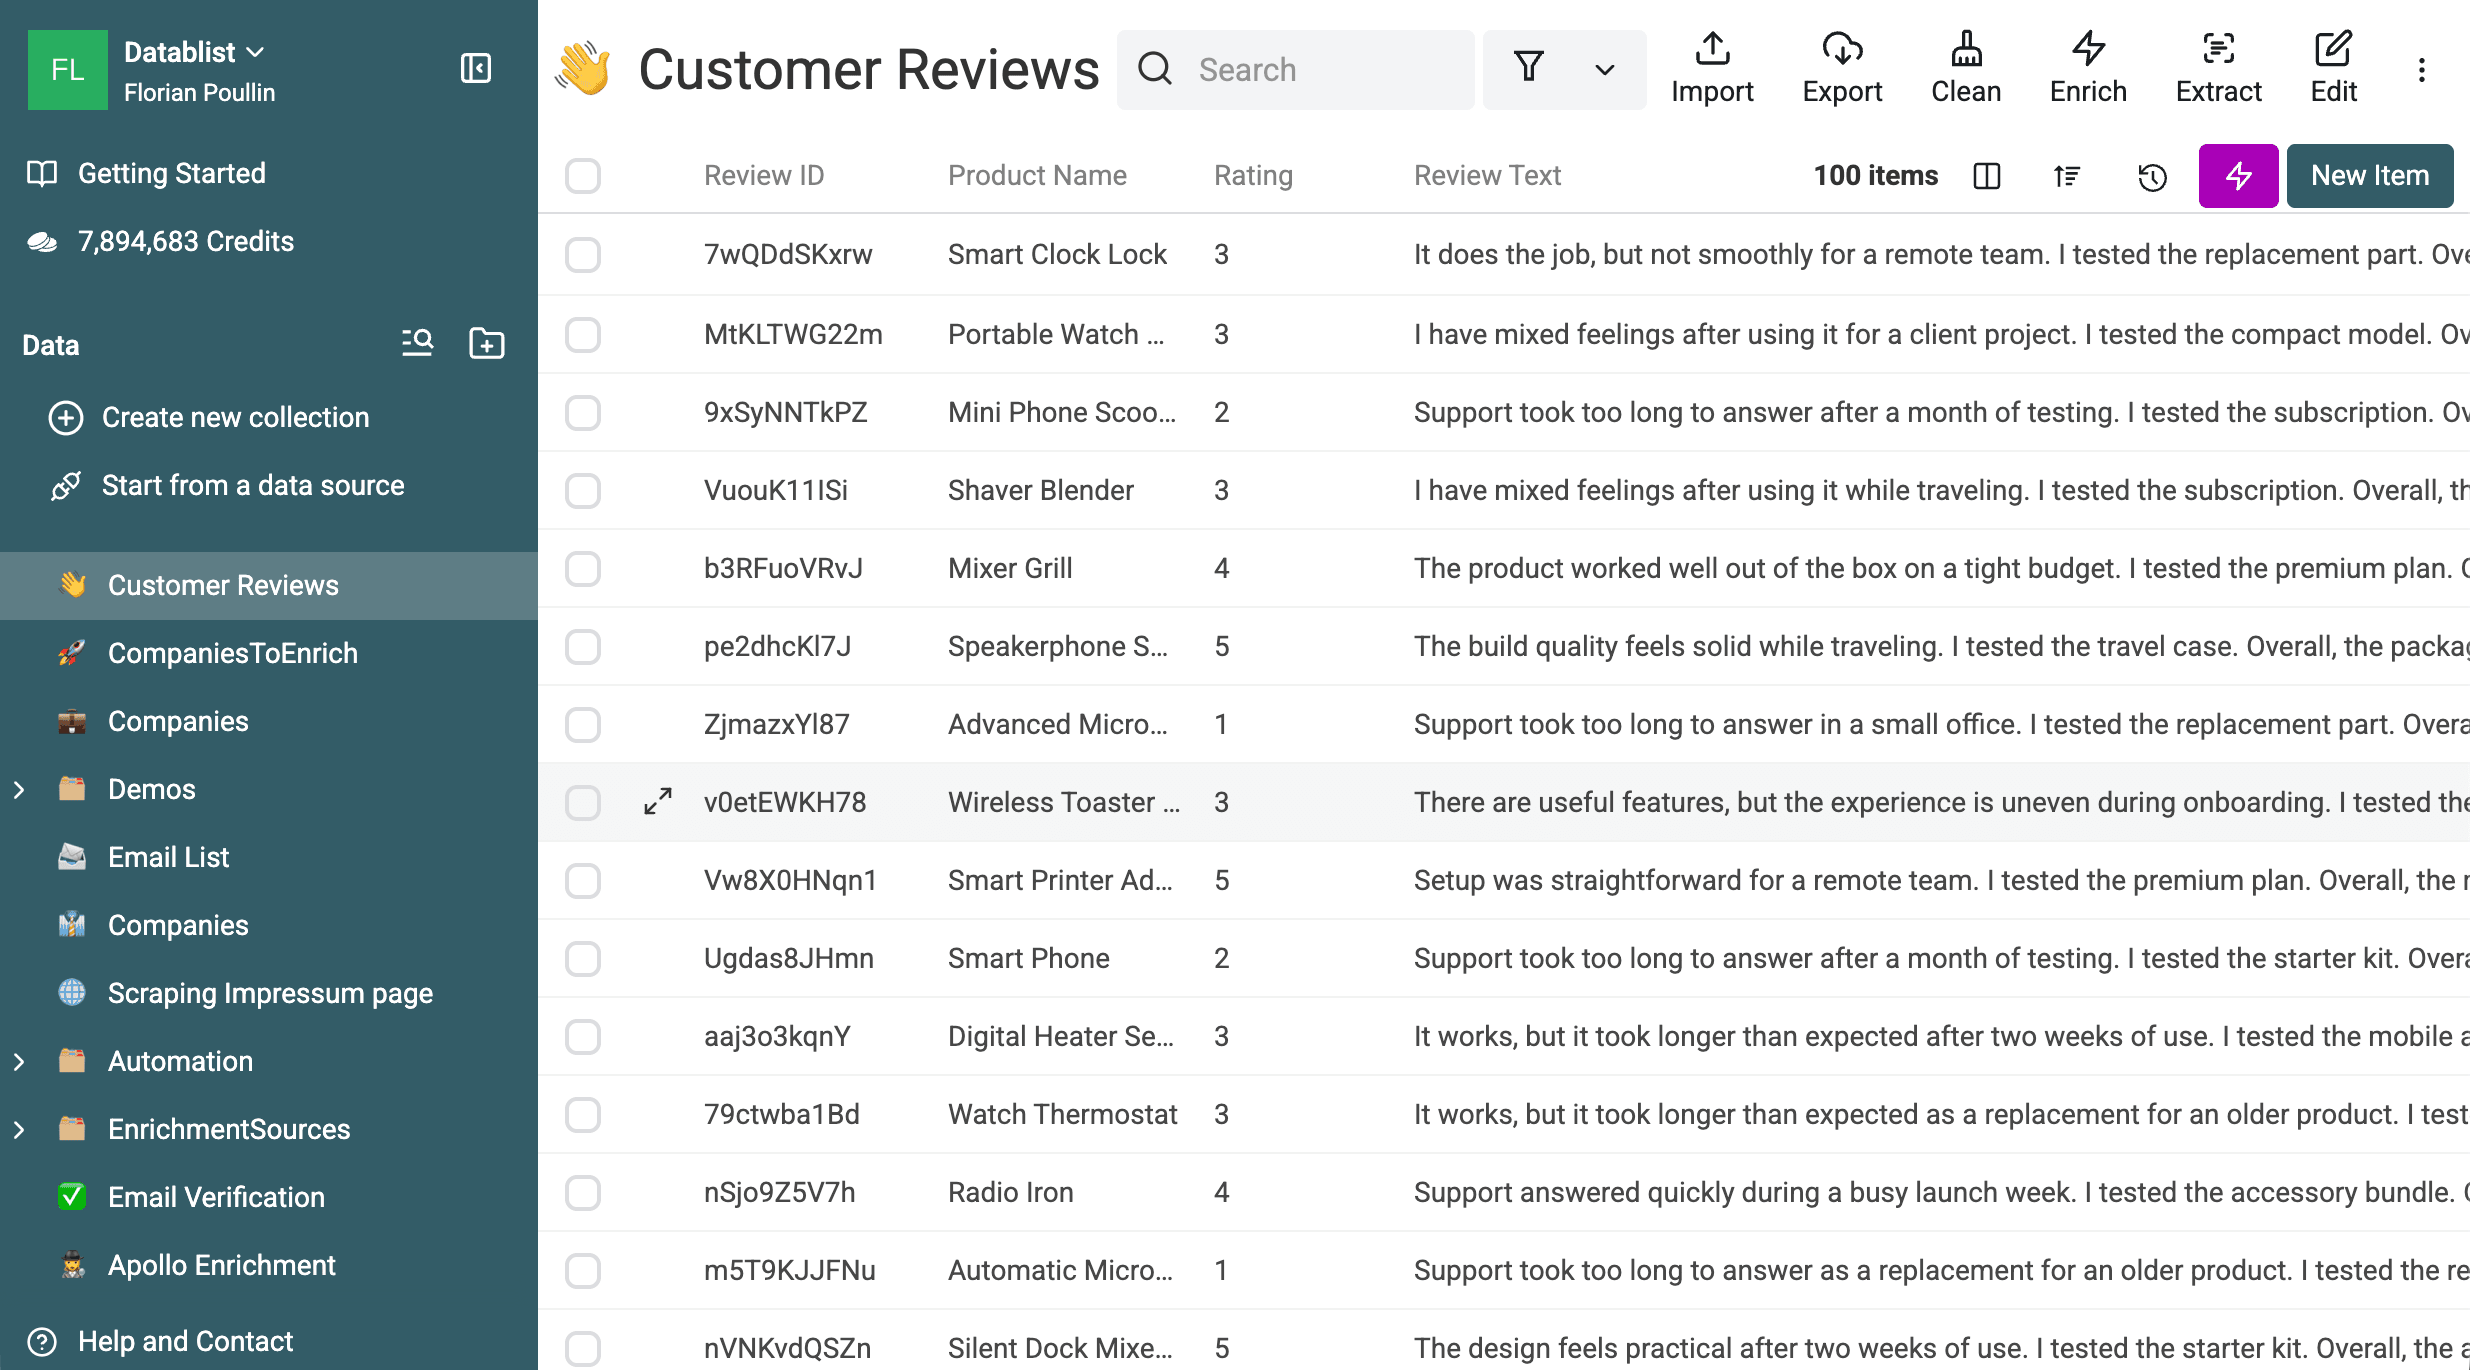Click the magnifier icon in the search box
The height and width of the screenshot is (1370, 2470).
[1155, 69]
